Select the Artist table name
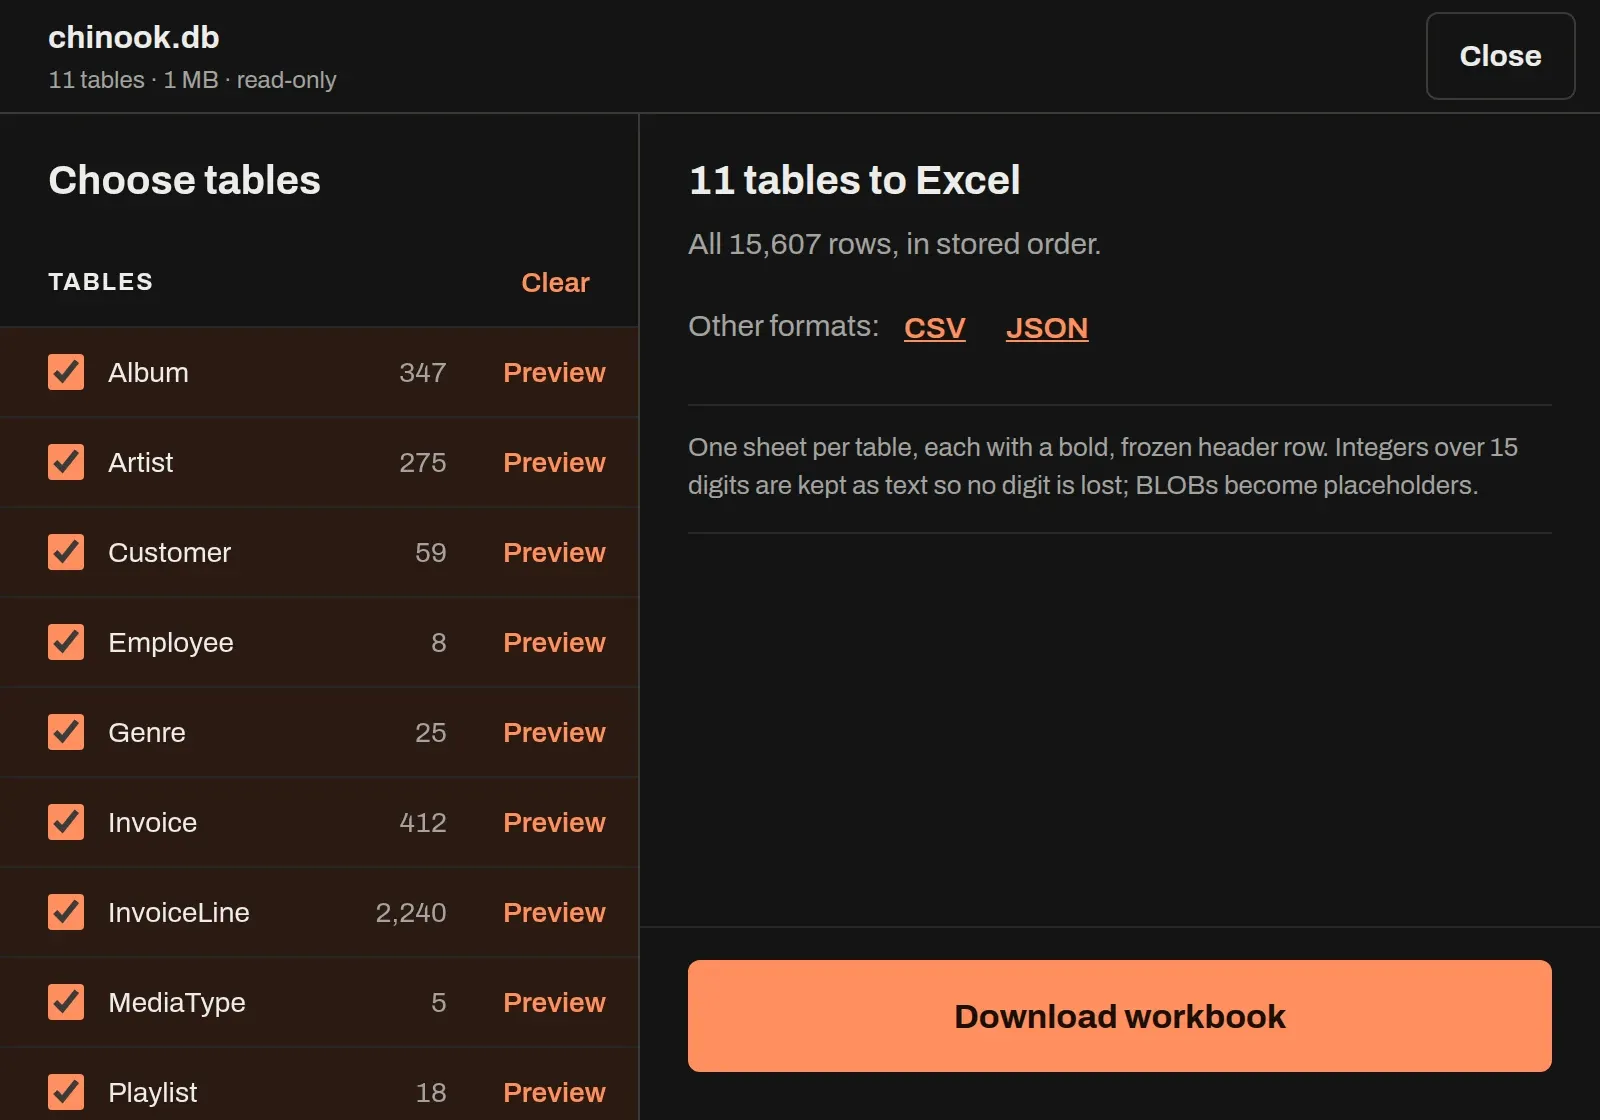This screenshot has width=1600, height=1120. [x=141, y=462]
